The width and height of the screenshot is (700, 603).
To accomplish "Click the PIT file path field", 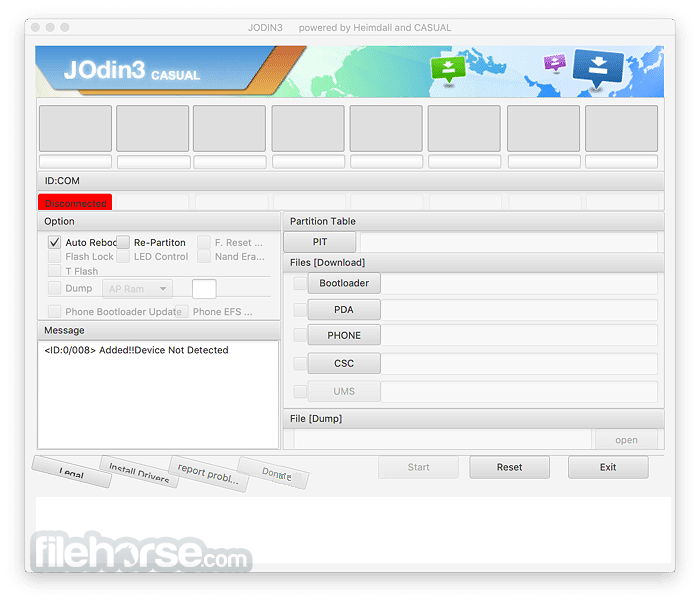I will (x=508, y=242).
